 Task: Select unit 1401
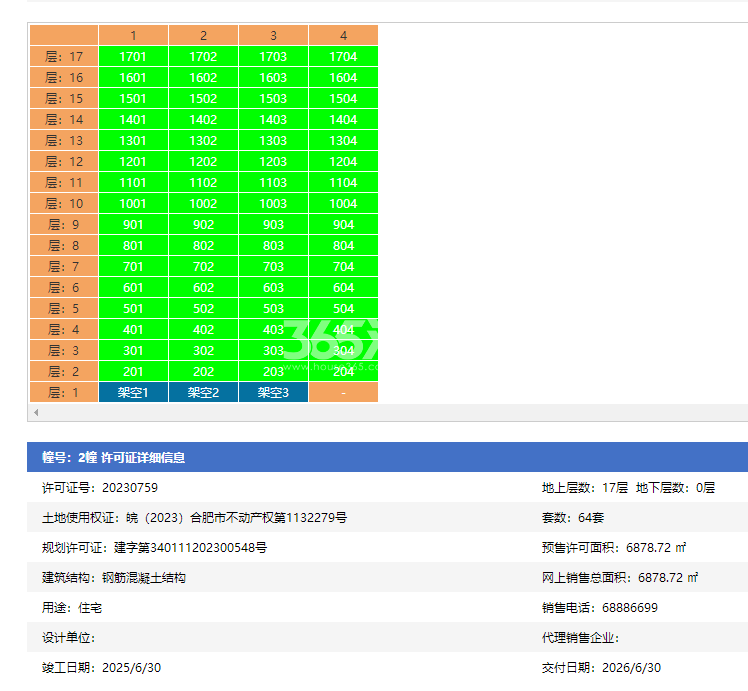[133, 119]
